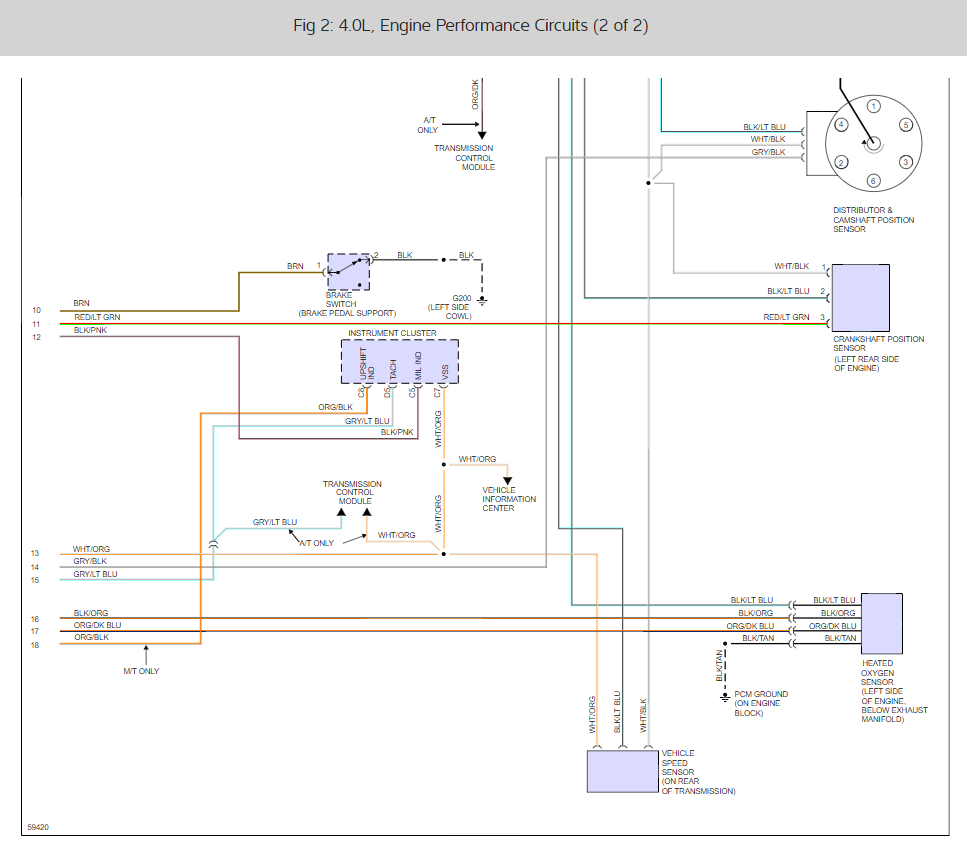Click the A/T ONLY label near the top
The width and height of the screenshot is (967, 861).
pyautogui.click(x=428, y=125)
